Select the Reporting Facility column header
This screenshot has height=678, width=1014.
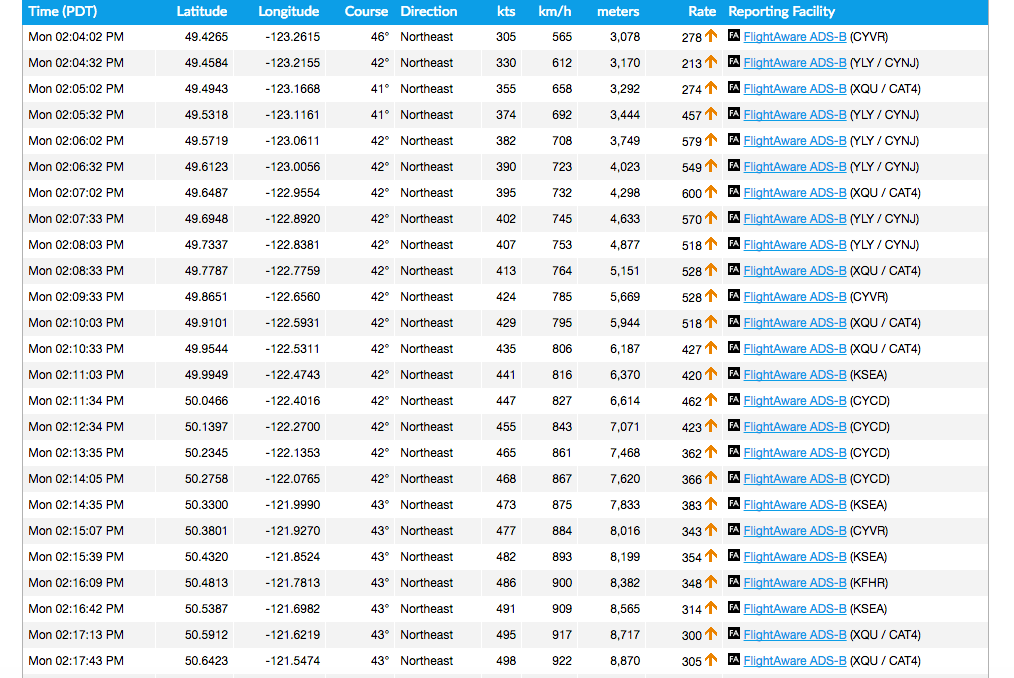pyautogui.click(x=781, y=12)
